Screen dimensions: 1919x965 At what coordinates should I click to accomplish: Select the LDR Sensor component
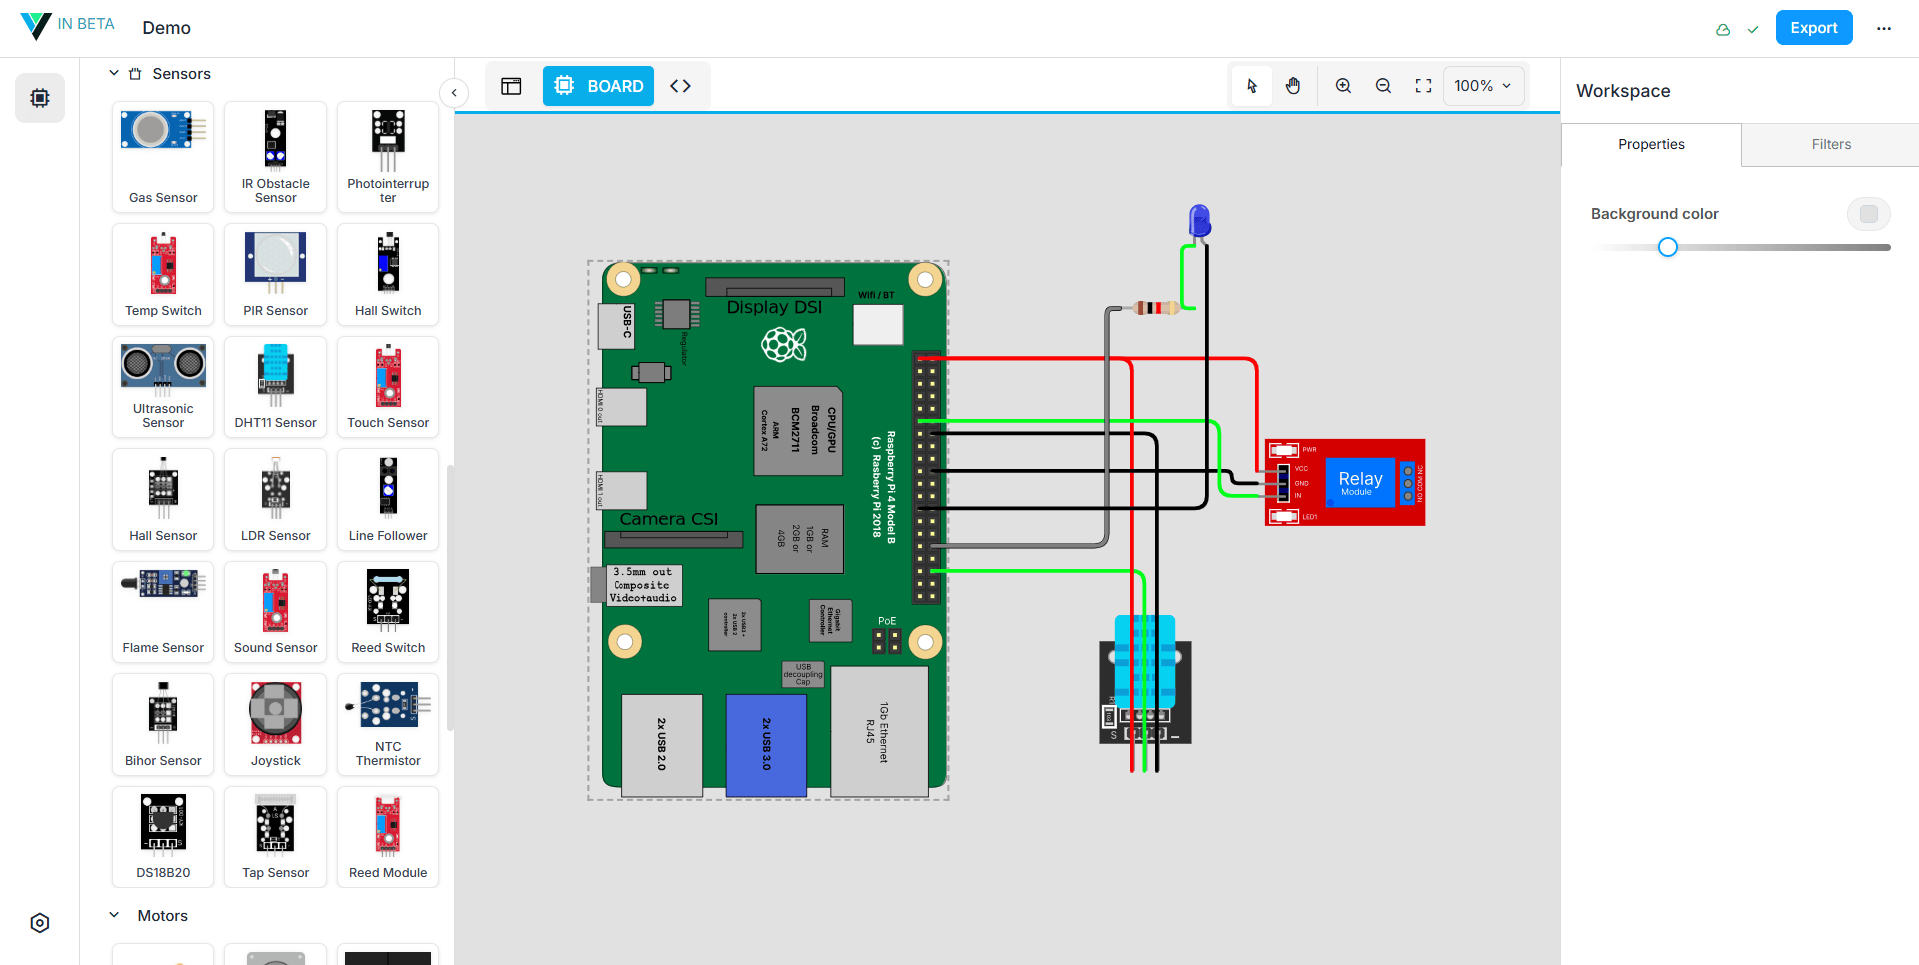275,499
